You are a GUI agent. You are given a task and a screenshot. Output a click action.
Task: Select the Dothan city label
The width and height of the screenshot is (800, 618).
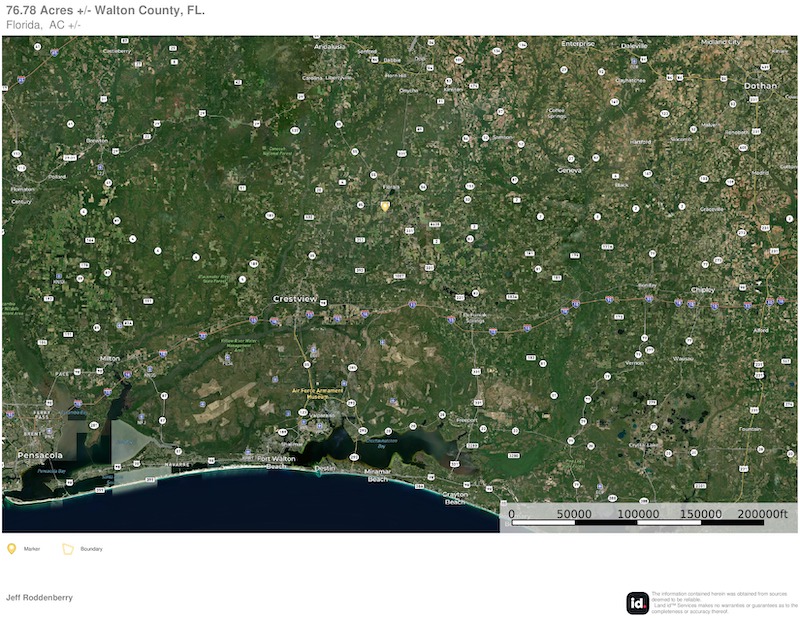pyautogui.click(x=760, y=86)
